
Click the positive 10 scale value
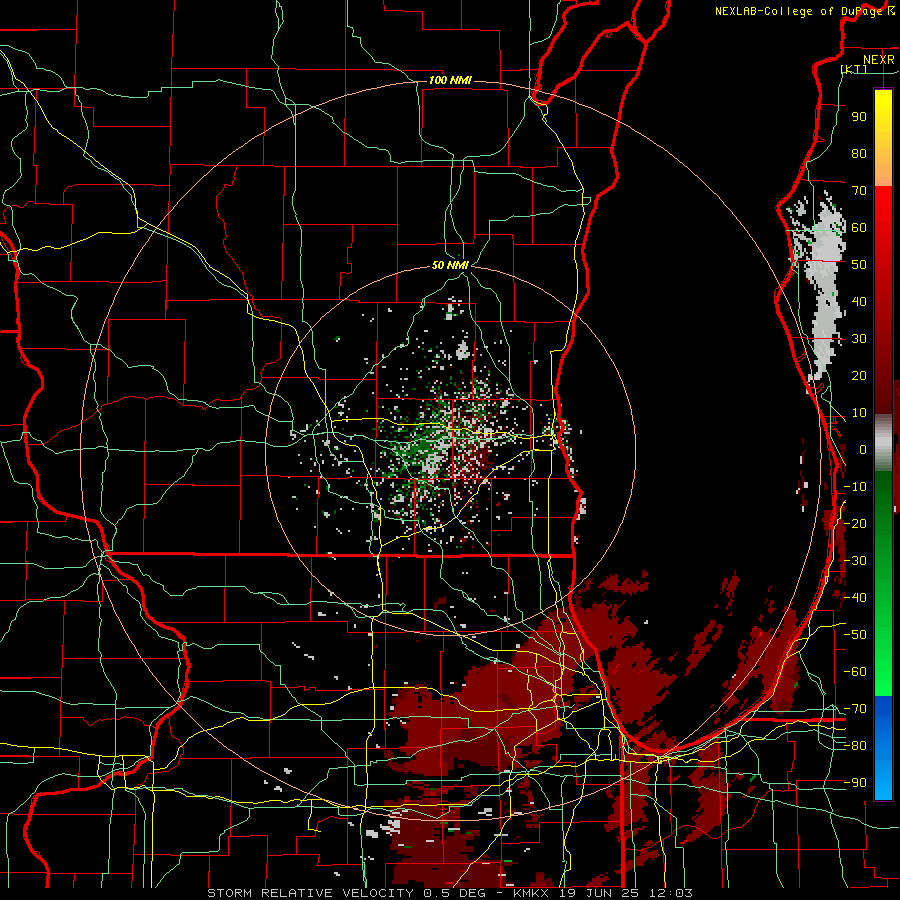tap(859, 413)
